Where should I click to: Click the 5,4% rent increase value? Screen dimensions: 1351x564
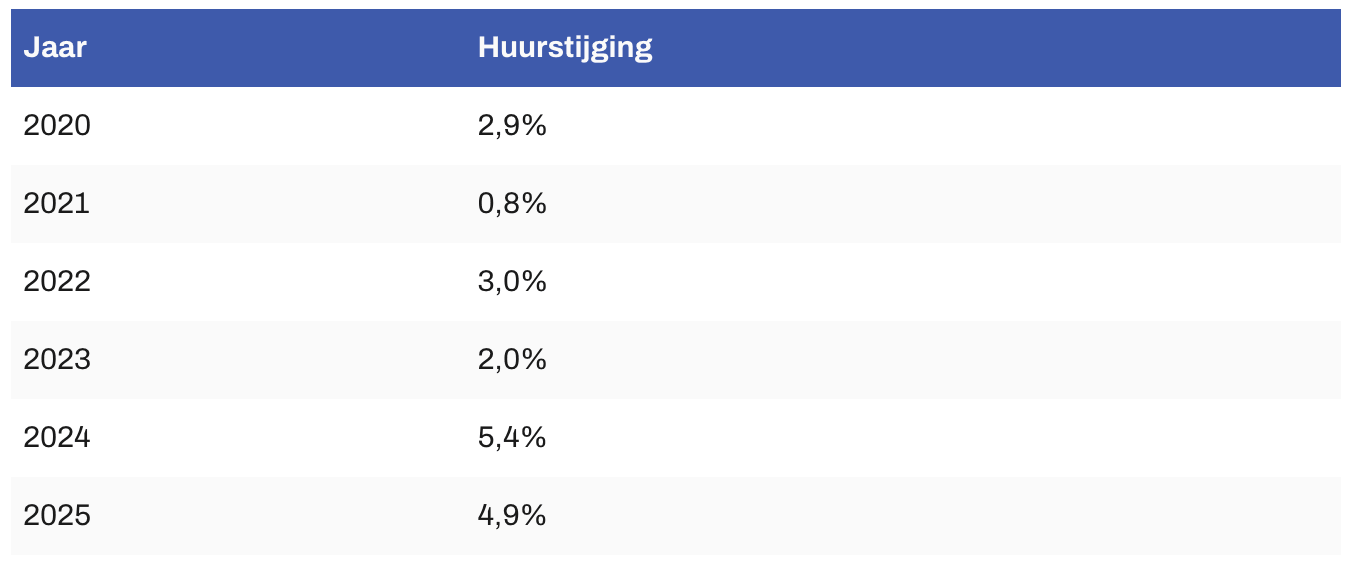512,438
